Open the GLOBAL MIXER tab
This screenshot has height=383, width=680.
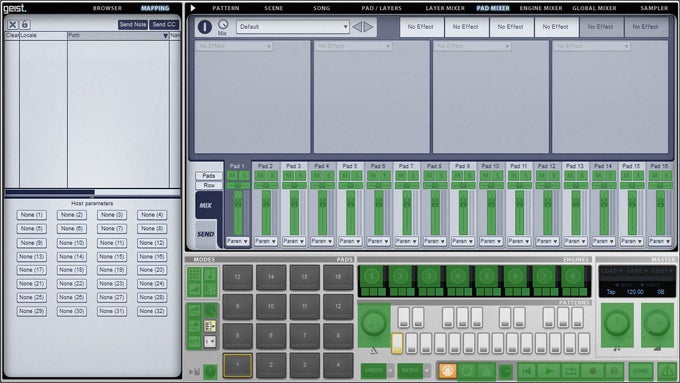pos(594,8)
